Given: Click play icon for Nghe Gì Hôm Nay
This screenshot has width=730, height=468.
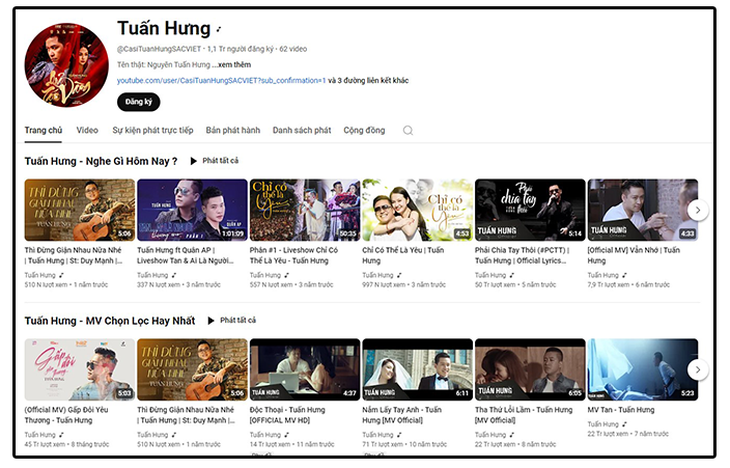Looking at the screenshot, I should 193,161.
